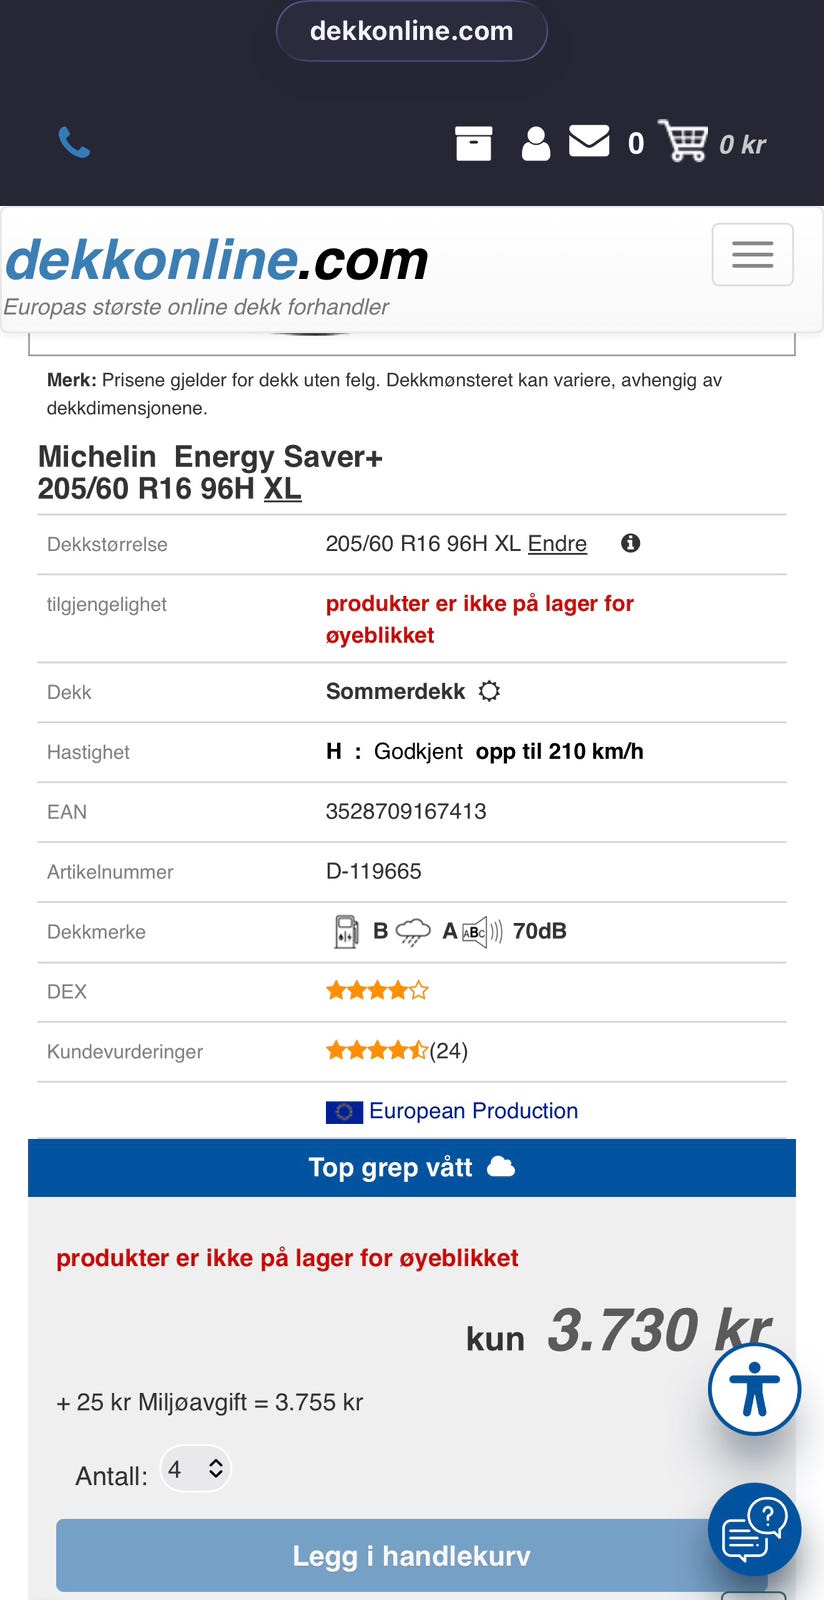
Task: Open the hamburger navigation menu
Action: [752, 255]
